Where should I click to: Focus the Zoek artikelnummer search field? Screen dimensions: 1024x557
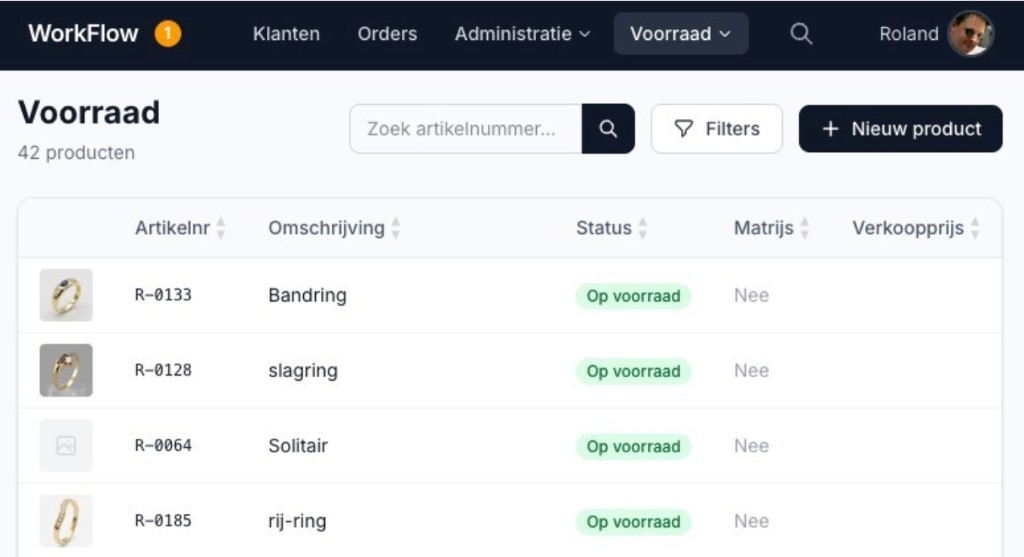click(x=465, y=129)
